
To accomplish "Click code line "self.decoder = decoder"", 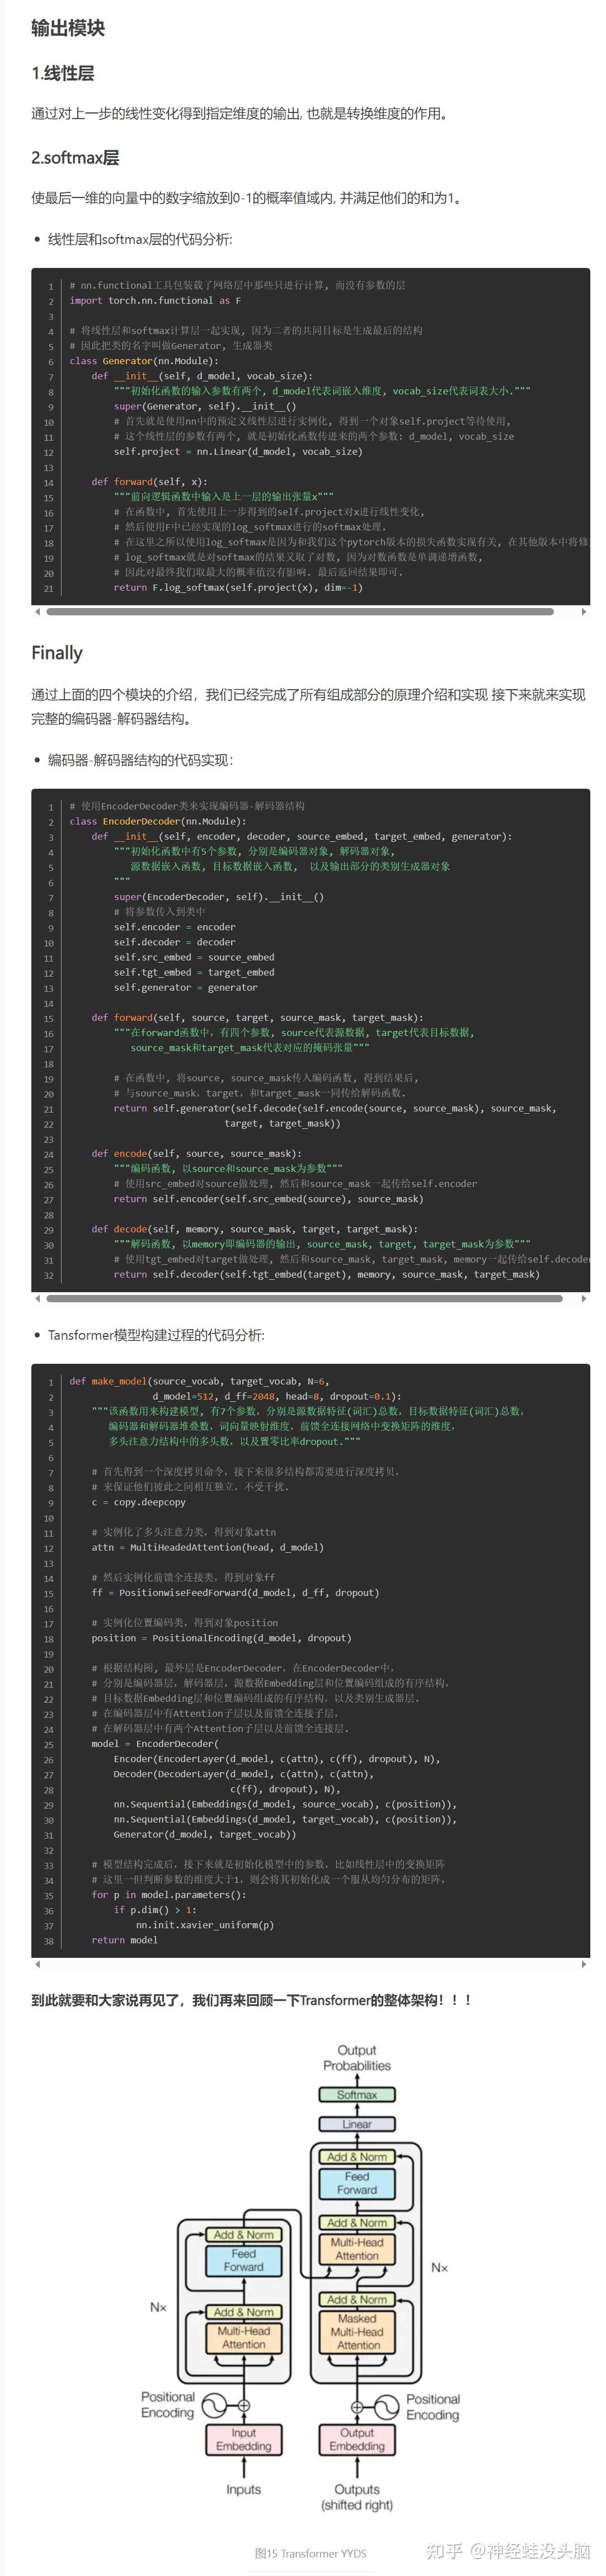I will click(175, 942).
